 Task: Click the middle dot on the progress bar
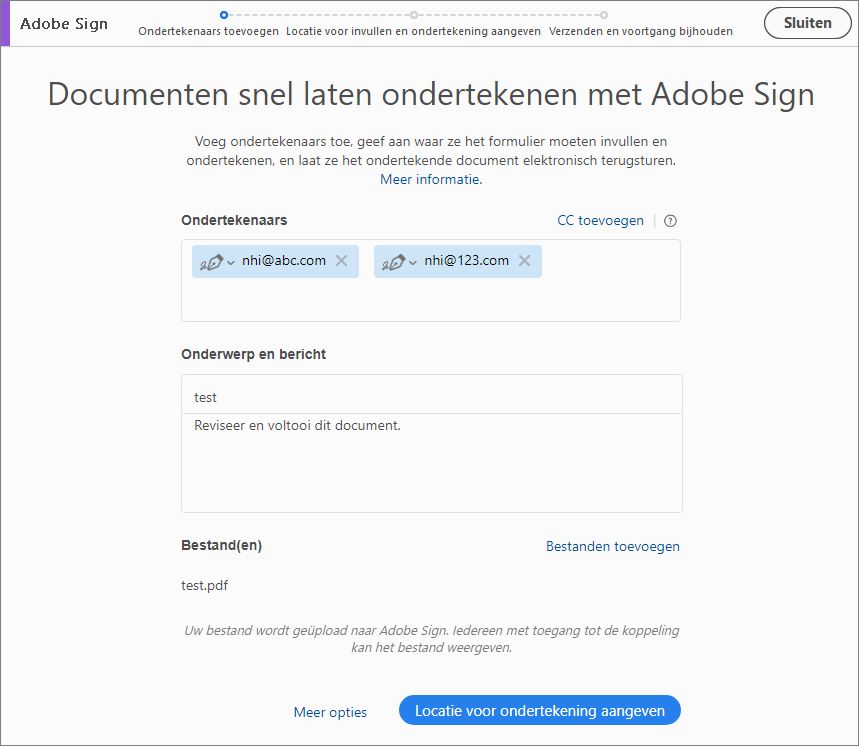pyautogui.click(x=413, y=15)
